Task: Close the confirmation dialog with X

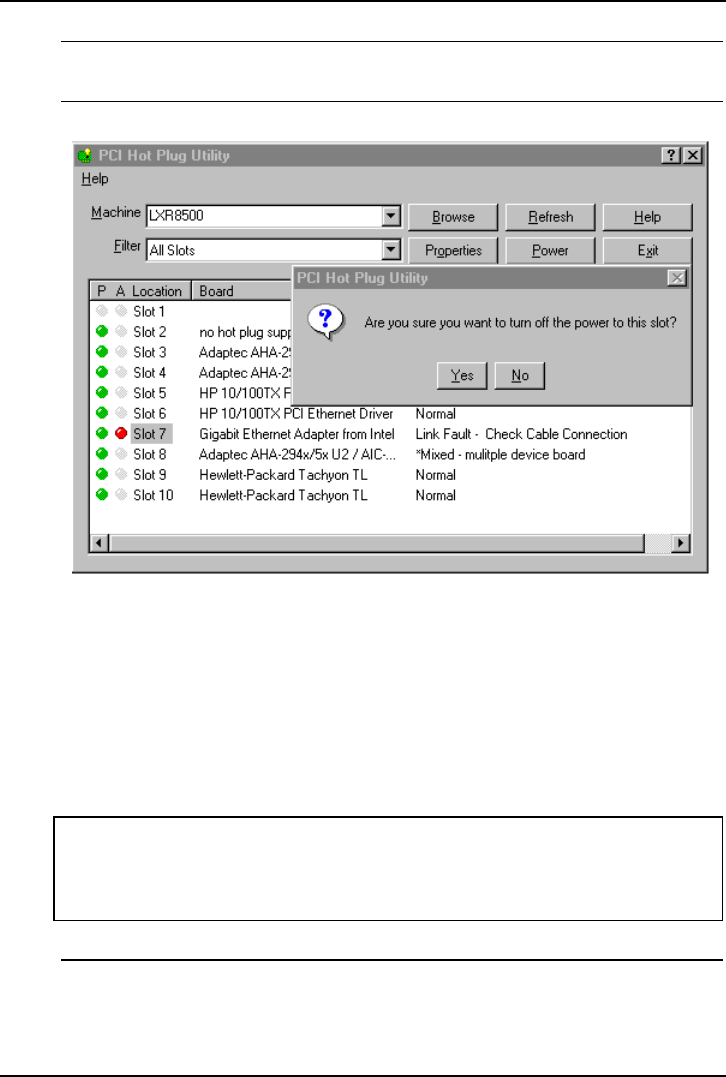Action: click(x=677, y=277)
